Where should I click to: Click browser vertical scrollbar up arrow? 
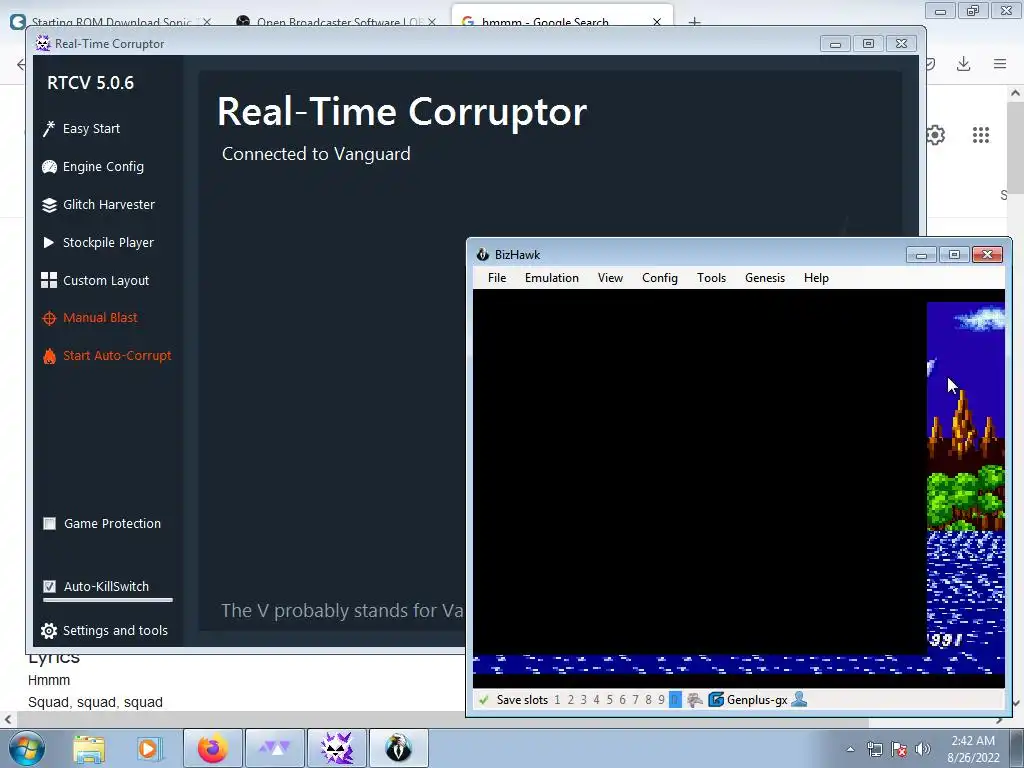pos(1016,93)
